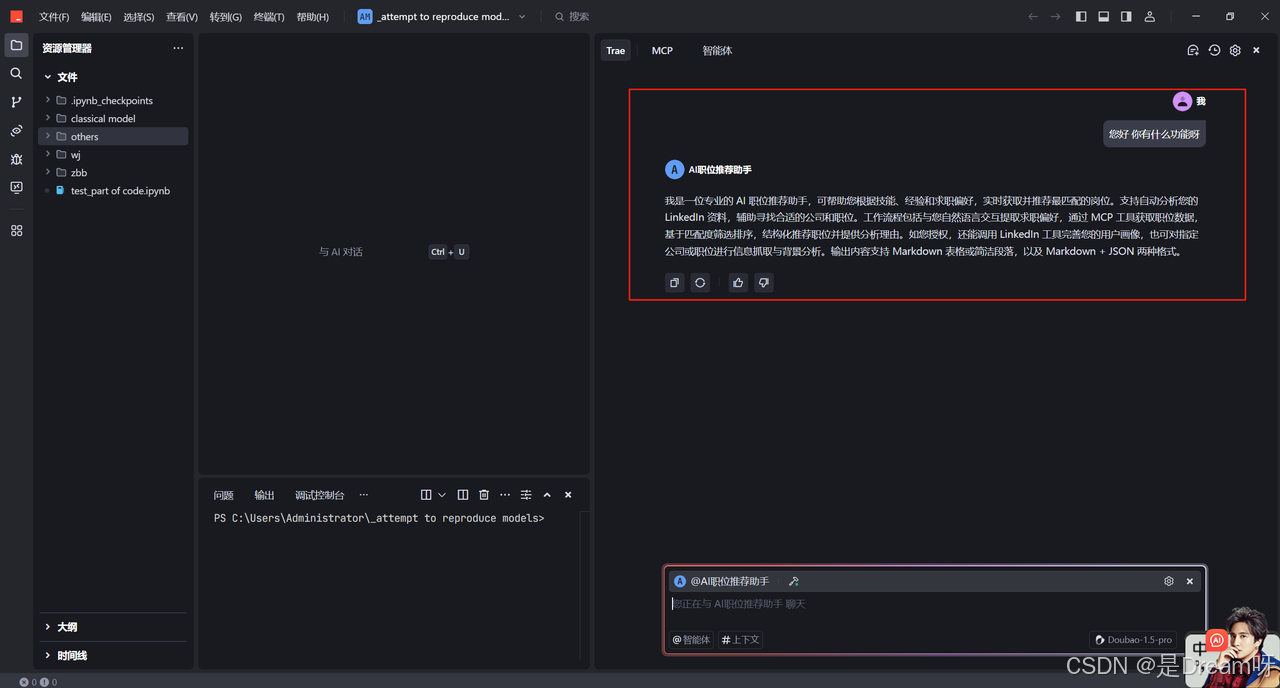Expand the zbb folder
Viewport: 1280px width, 688px height.
pos(113,173)
